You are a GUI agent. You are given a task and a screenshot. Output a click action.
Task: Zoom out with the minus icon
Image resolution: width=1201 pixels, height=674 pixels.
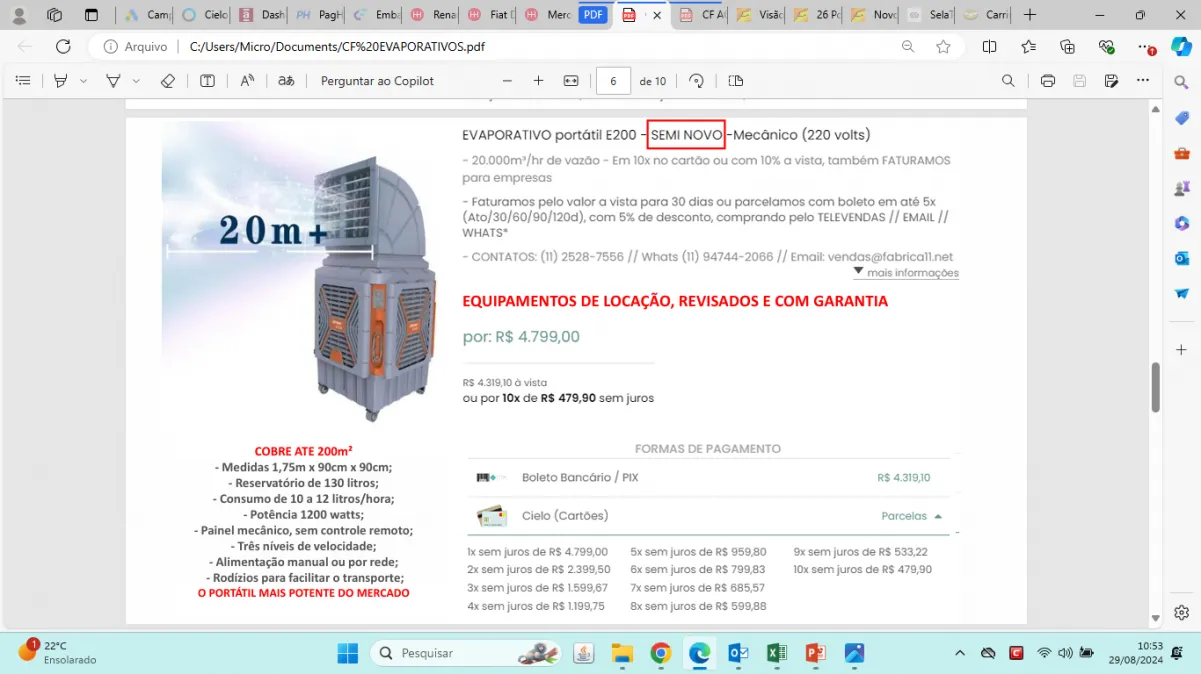[x=507, y=81]
